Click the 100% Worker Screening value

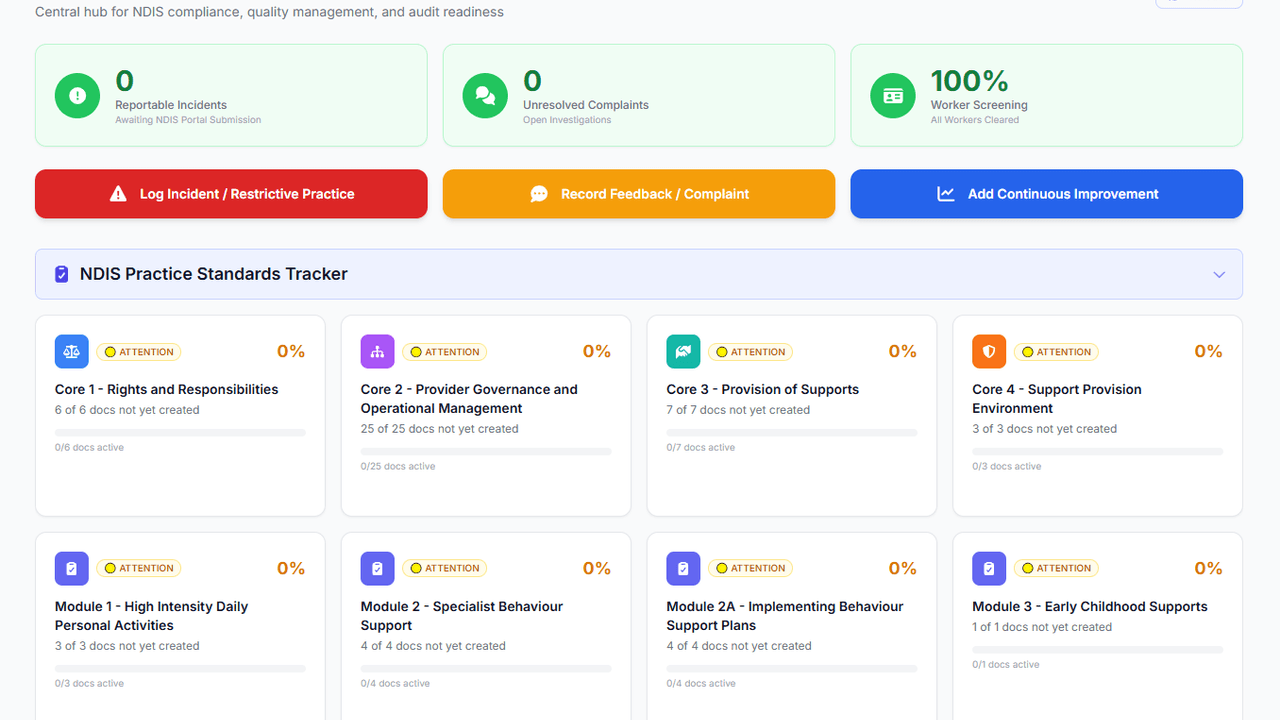coord(969,81)
